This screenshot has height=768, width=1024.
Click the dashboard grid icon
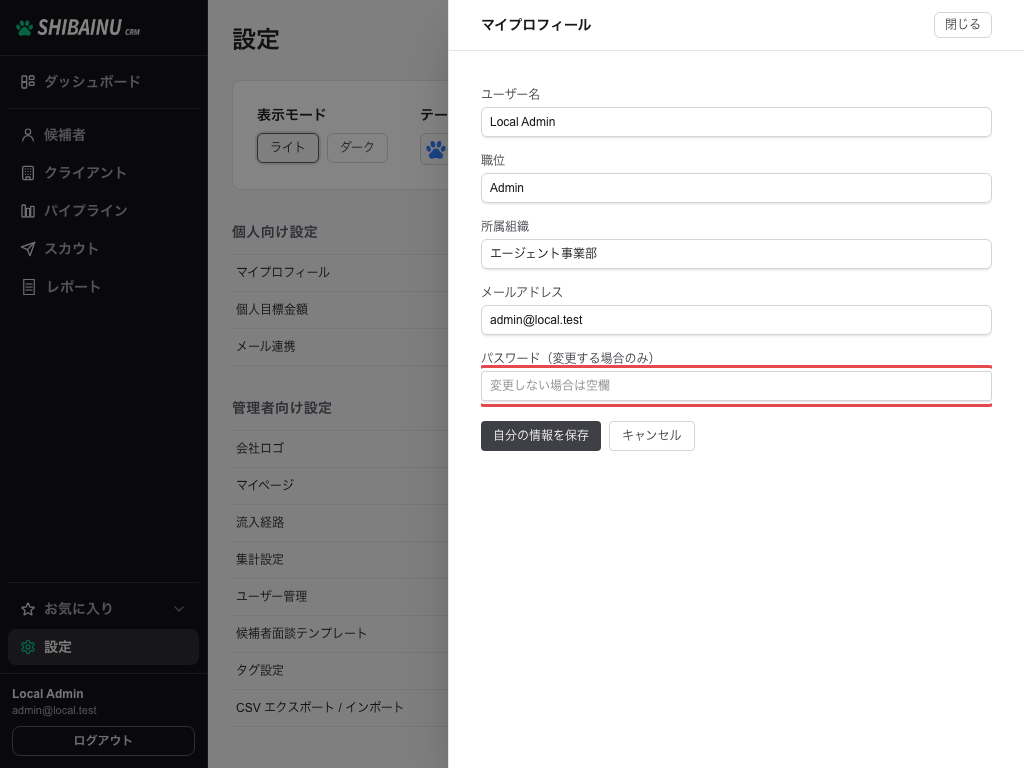(27, 82)
